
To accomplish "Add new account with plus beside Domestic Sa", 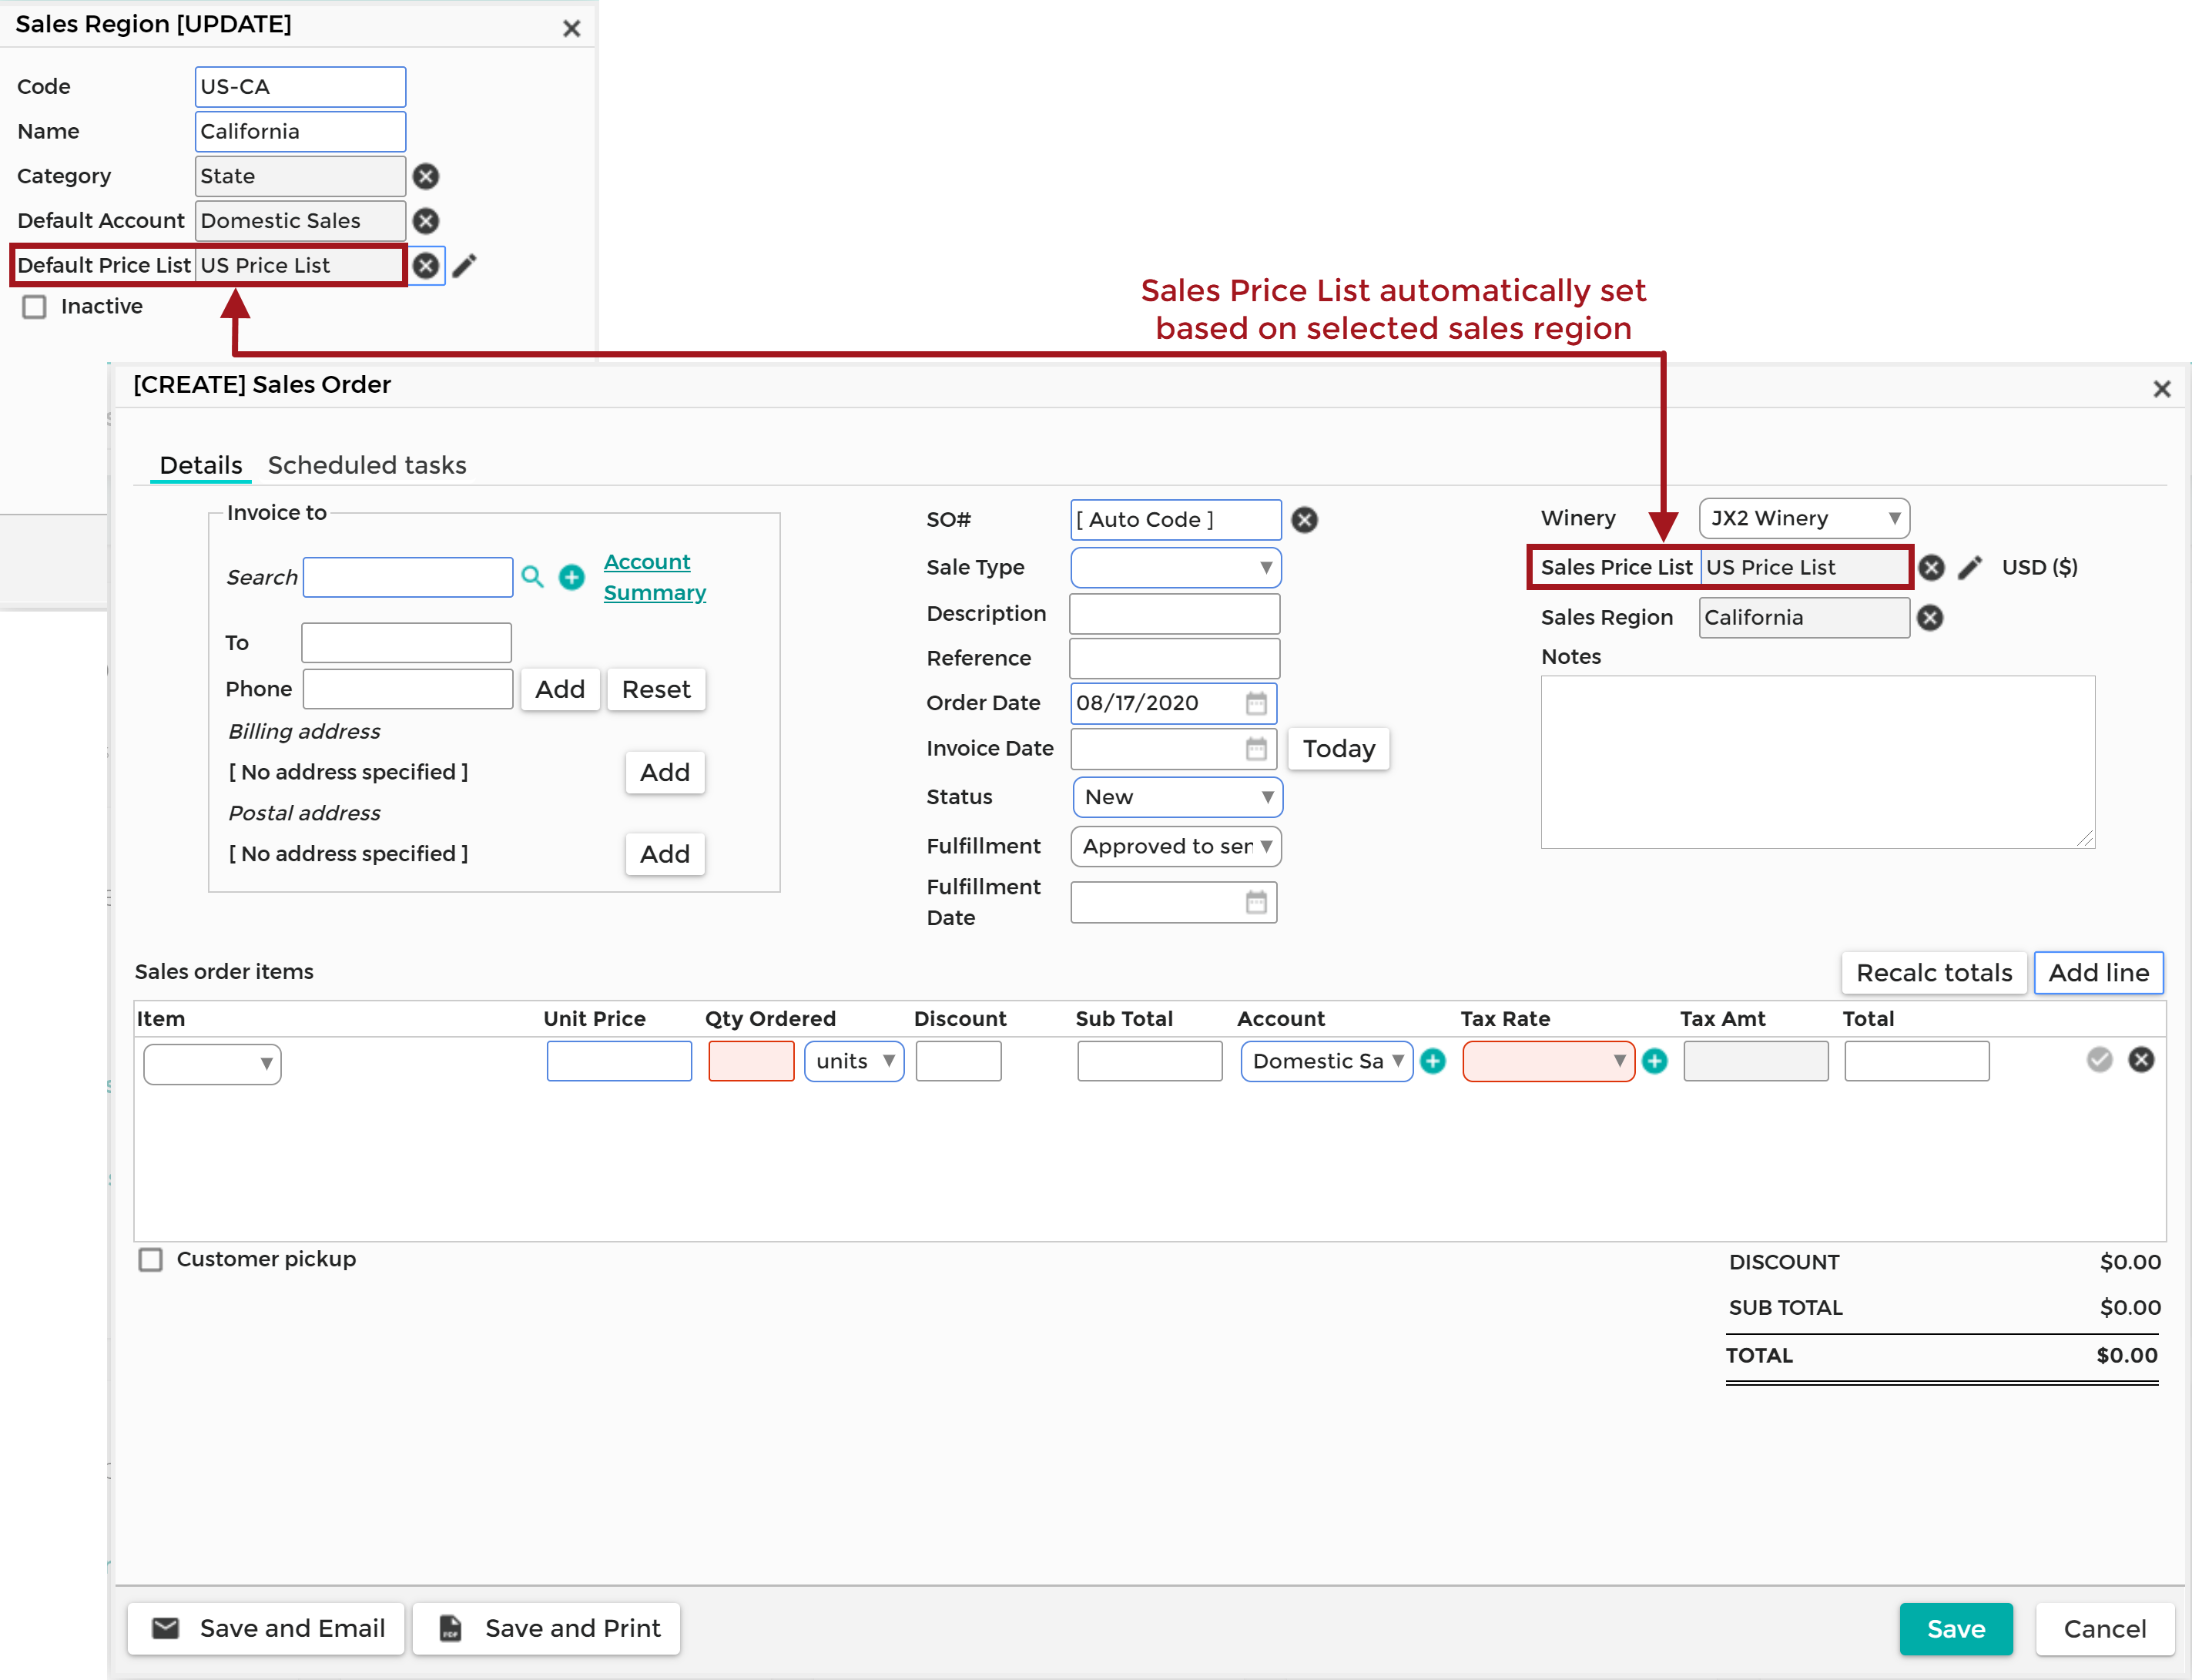I will 1433,1061.
